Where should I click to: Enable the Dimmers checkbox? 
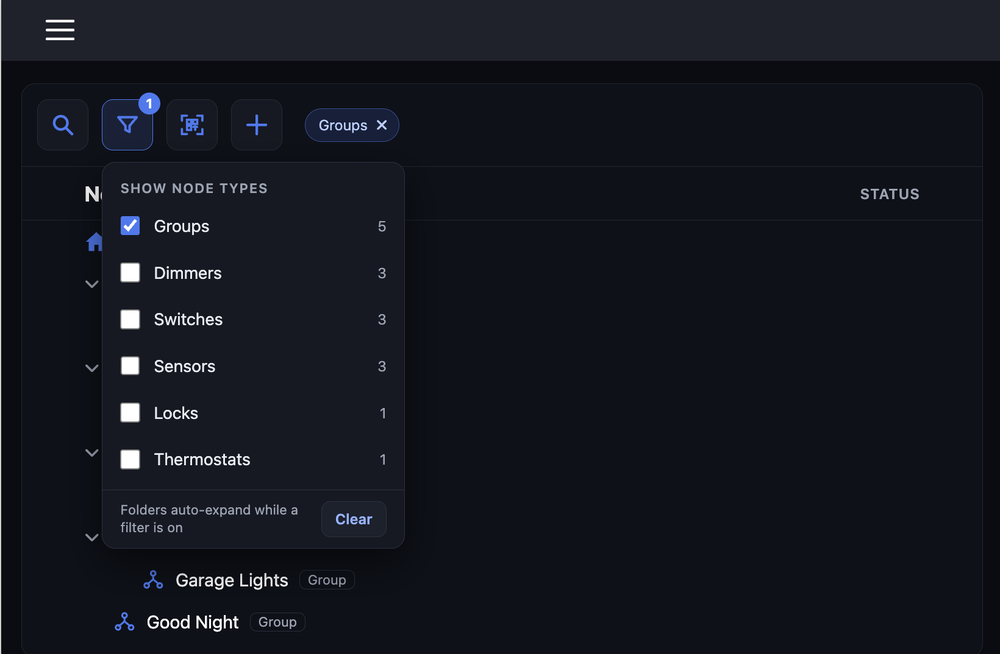130,272
